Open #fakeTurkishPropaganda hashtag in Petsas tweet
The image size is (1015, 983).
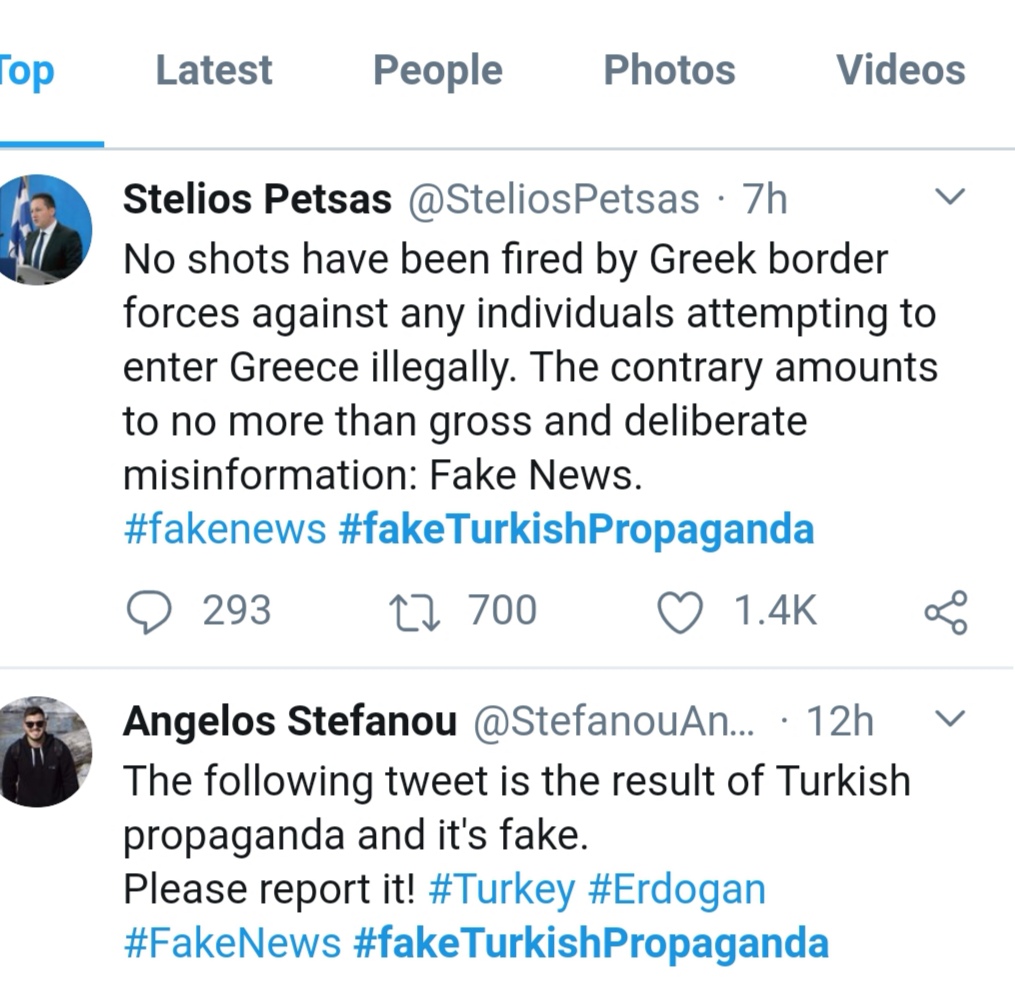click(x=576, y=529)
